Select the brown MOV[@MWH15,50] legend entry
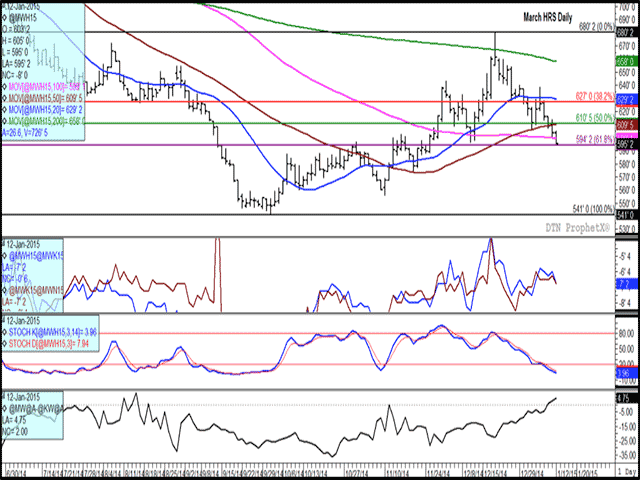Image resolution: width=640 pixels, height=480 pixels. 47,98
